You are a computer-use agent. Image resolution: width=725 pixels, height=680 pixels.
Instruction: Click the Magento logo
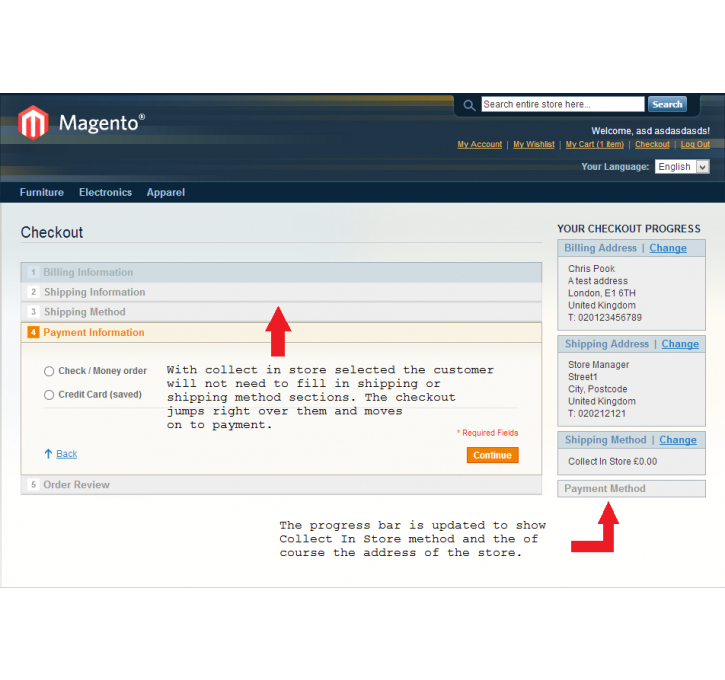point(81,123)
